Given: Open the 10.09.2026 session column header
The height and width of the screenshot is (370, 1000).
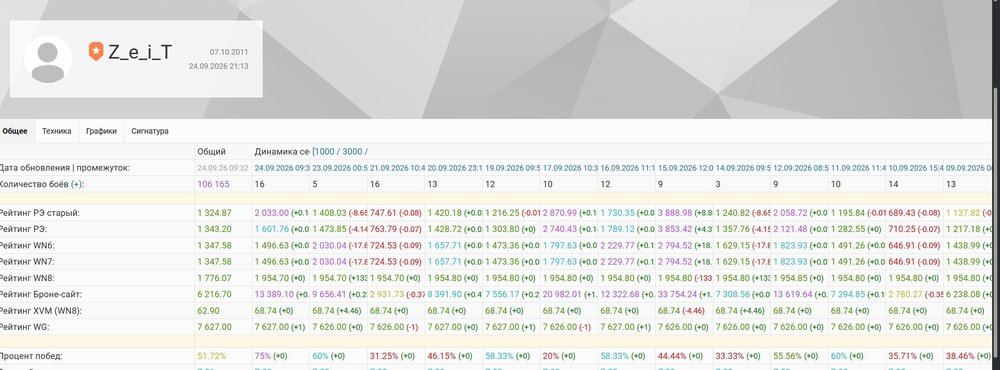Looking at the screenshot, I should pos(916,168).
